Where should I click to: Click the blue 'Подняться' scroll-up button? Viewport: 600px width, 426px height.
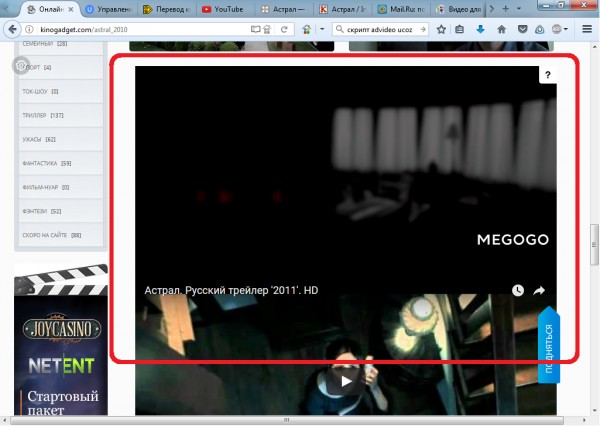click(x=549, y=345)
